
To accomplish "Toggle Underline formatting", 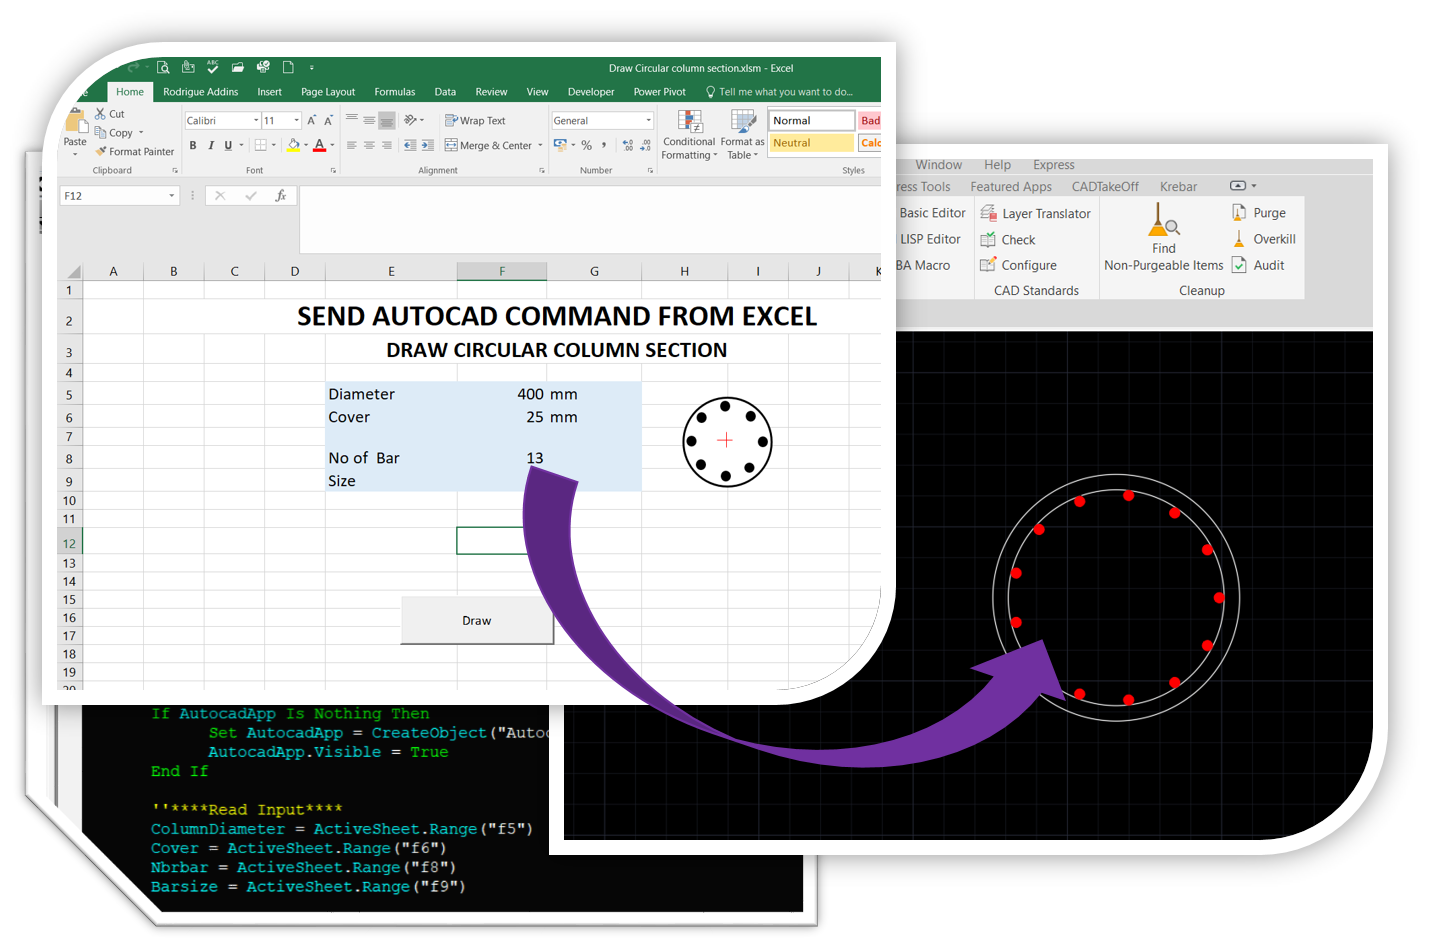I will 228,145.
